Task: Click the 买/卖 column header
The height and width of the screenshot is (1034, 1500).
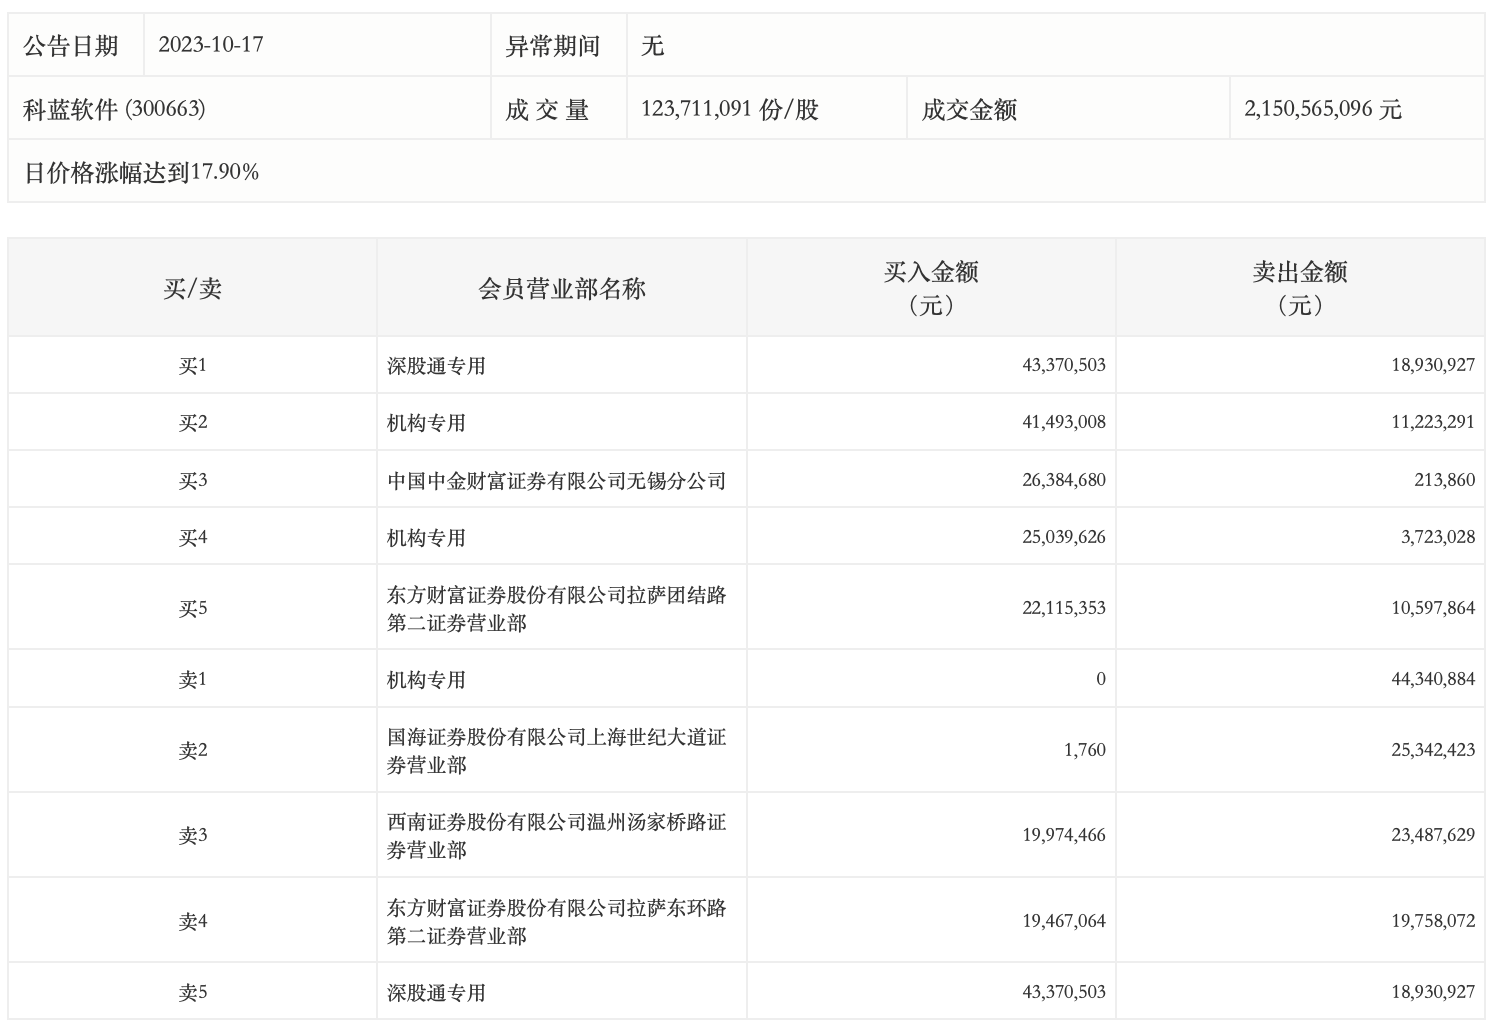Action: tap(192, 288)
